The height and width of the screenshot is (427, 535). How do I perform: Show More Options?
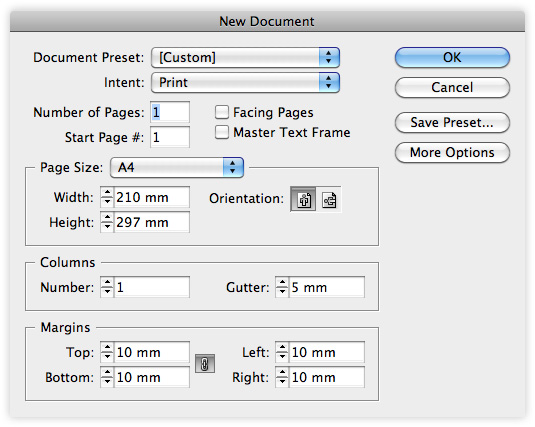point(452,152)
